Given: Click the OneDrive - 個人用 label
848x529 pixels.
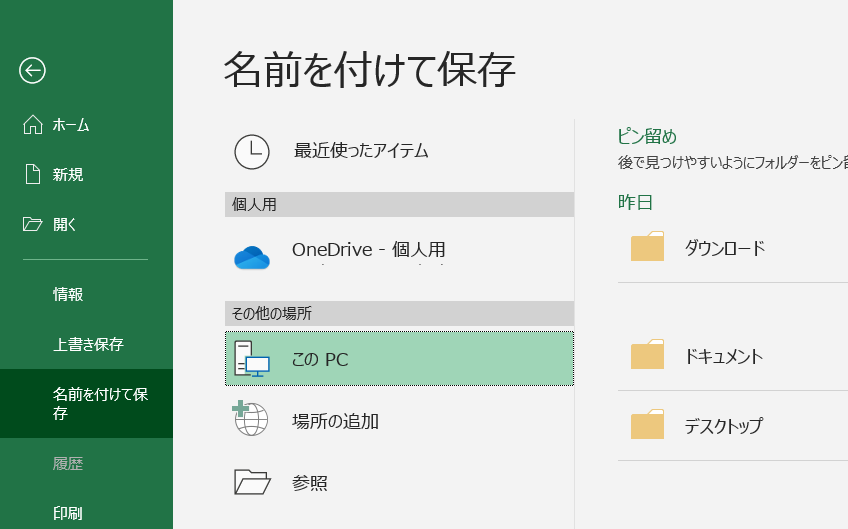Looking at the screenshot, I should 368,249.
